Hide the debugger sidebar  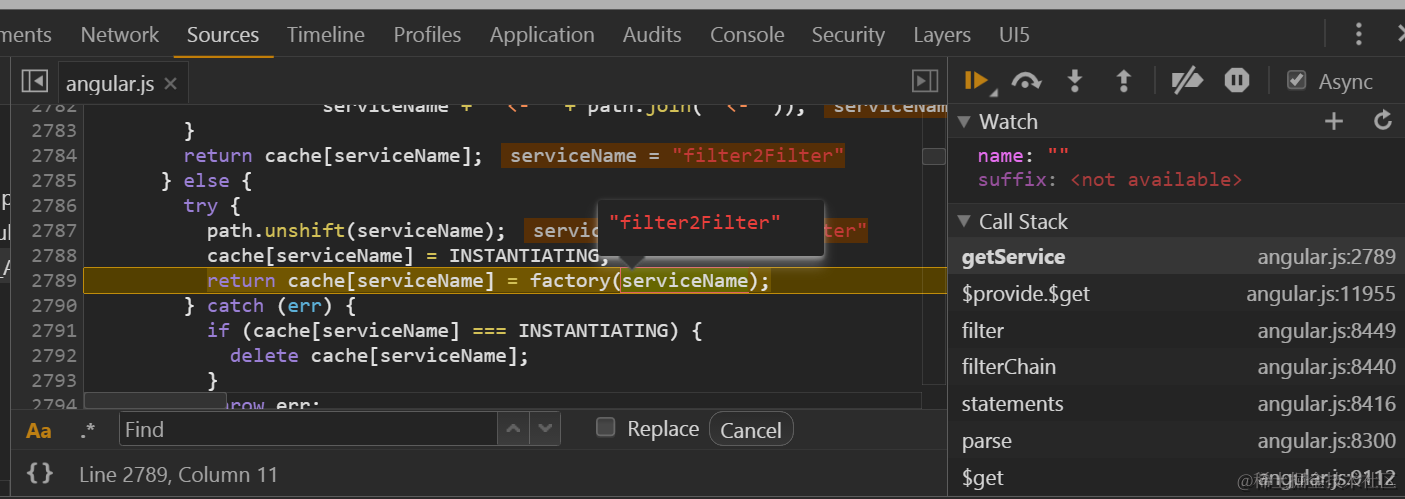[x=925, y=81]
